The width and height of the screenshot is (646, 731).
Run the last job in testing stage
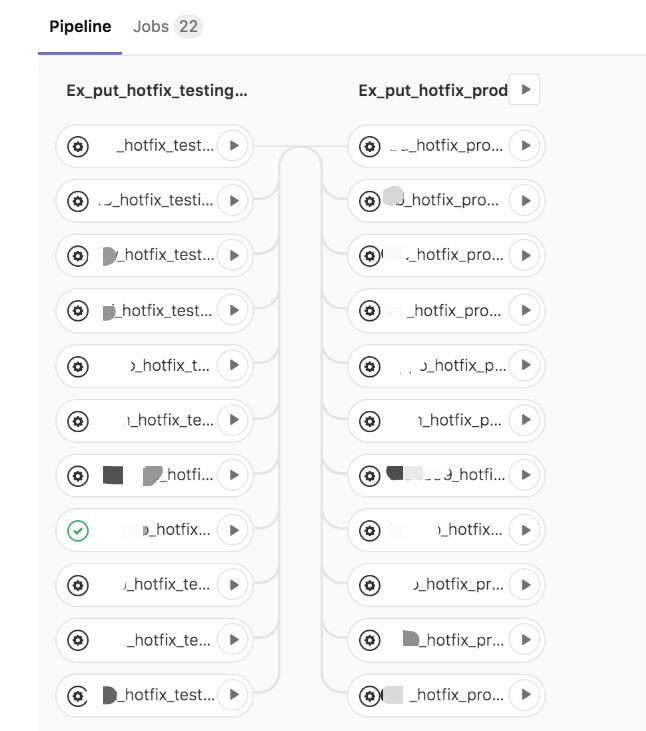pos(233,694)
